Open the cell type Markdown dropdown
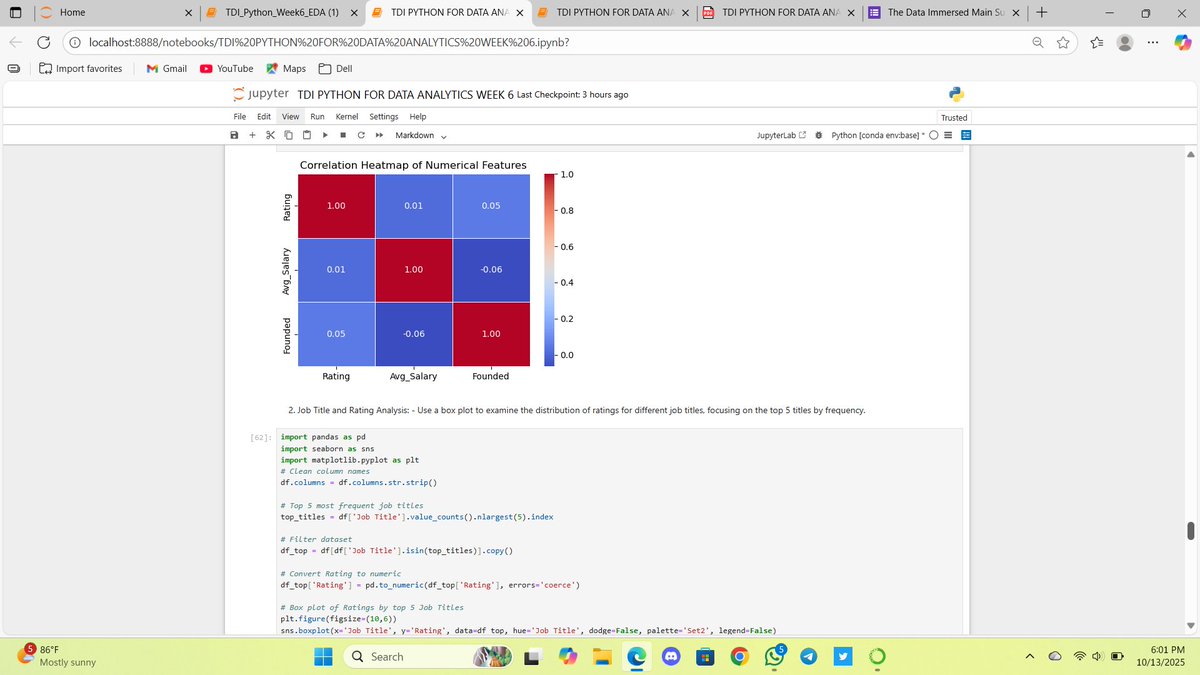 coord(420,135)
